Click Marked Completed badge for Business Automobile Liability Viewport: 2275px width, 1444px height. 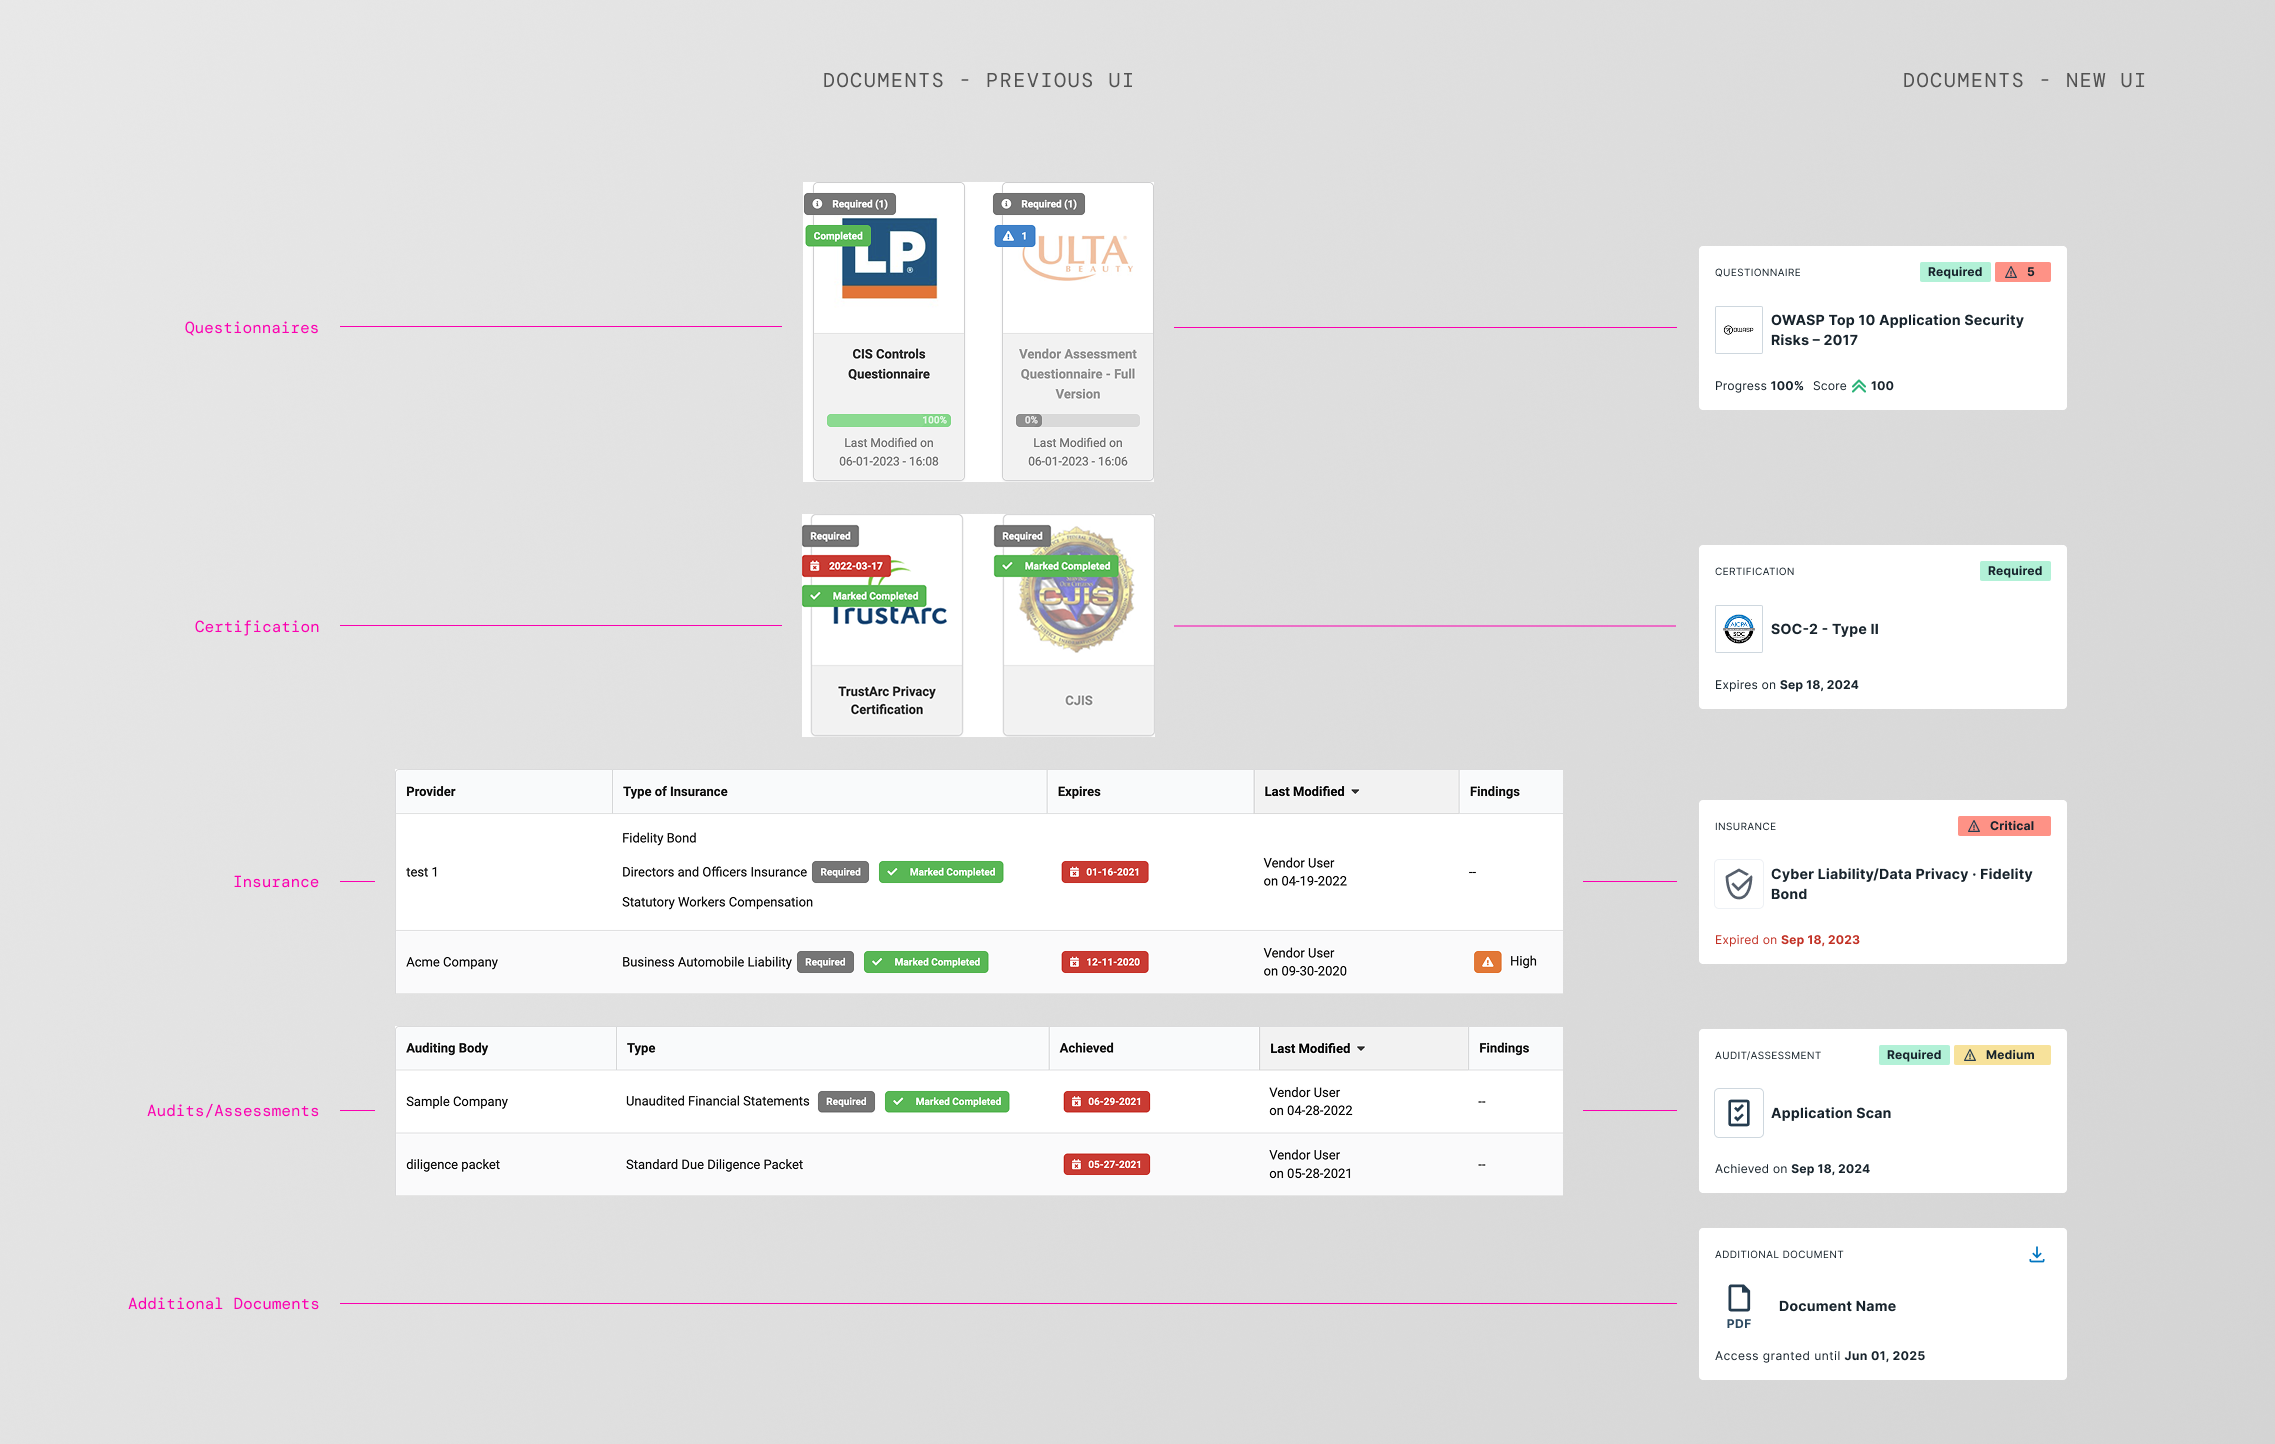[x=926, y=962]
